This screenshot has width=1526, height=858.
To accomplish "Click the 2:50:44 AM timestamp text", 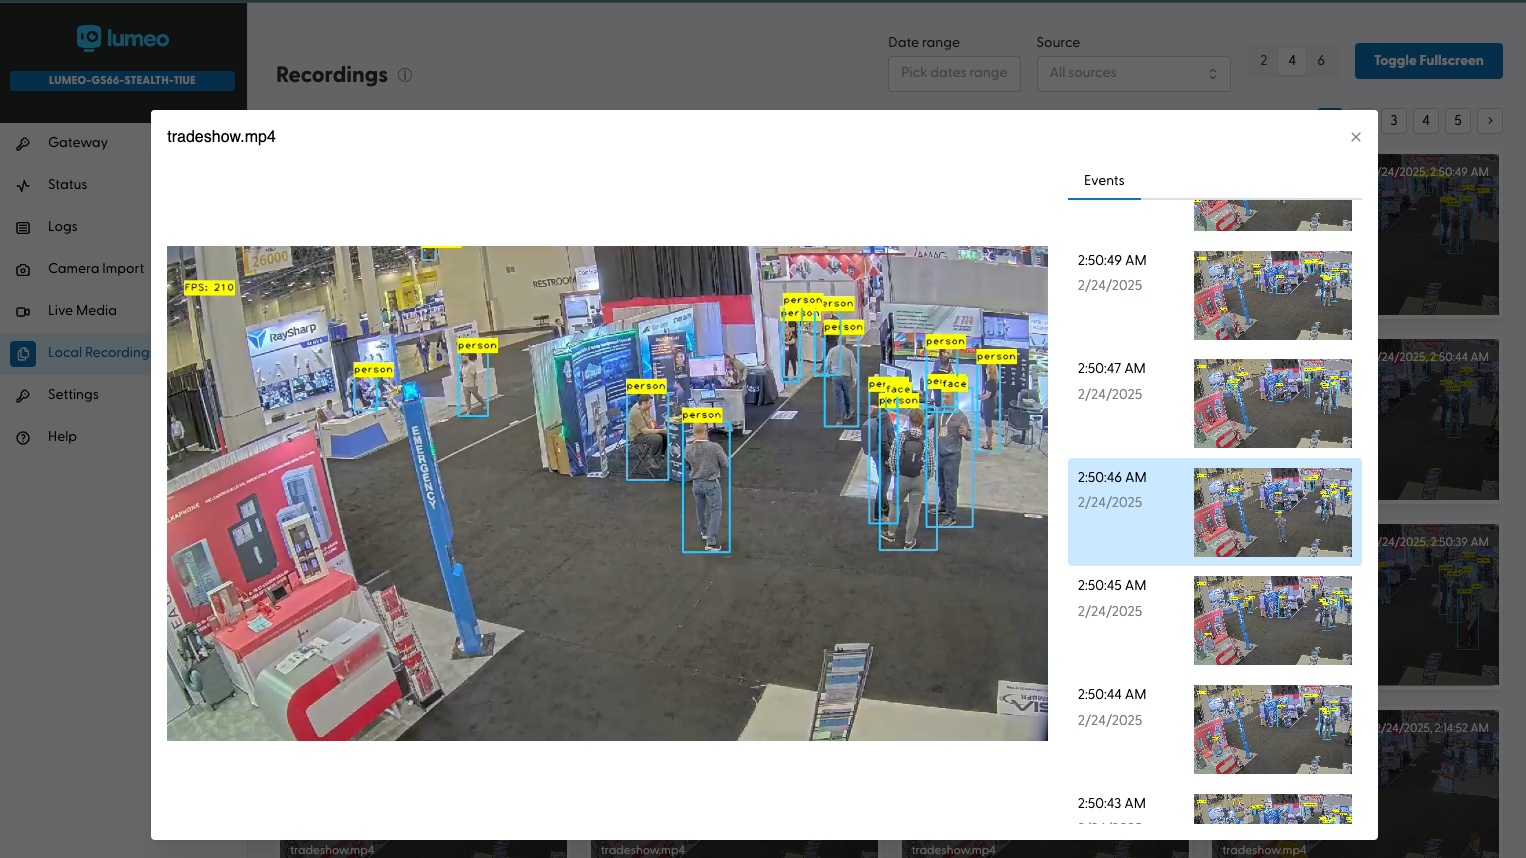I will [x=1112, y=695].
